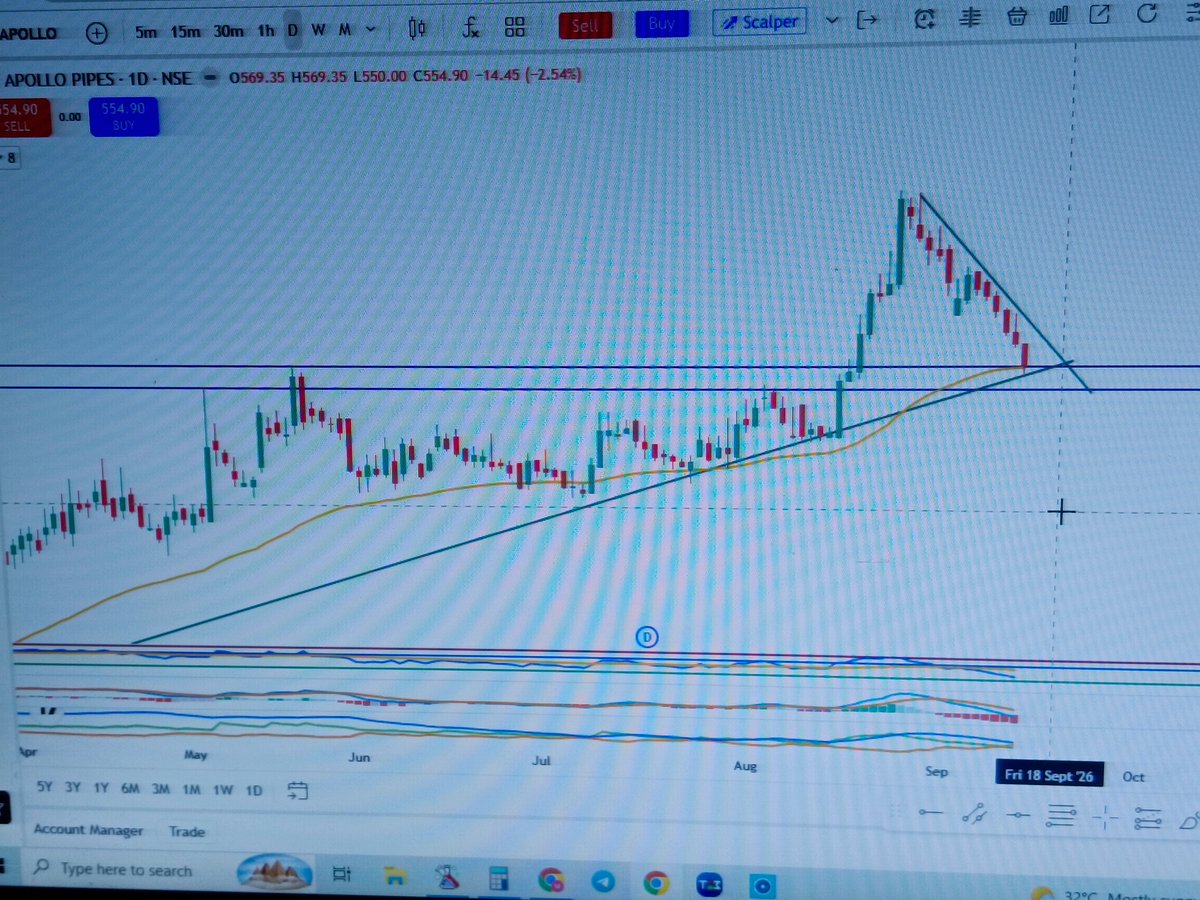This screenshot has width=1200, height=900.
Task: Open the indicators fx menu
Action: tap(472, 27)
